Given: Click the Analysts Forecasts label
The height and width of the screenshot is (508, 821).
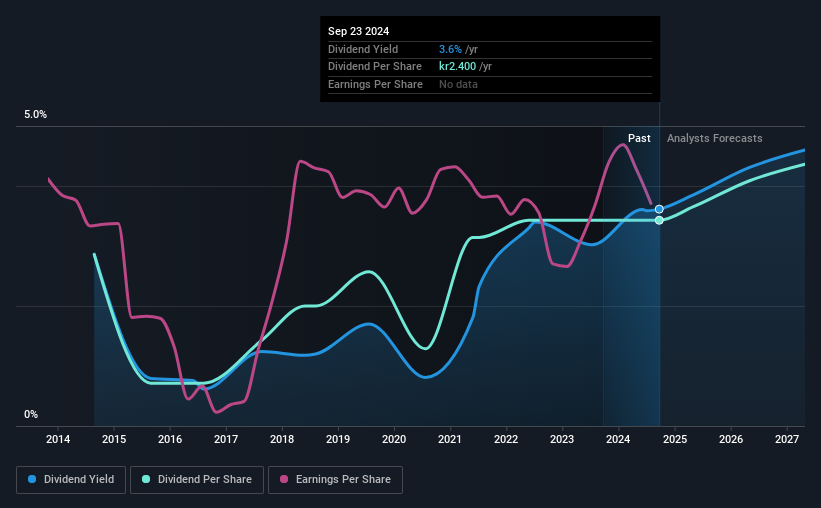Looking at the screenshot, I should click(715, 138).
